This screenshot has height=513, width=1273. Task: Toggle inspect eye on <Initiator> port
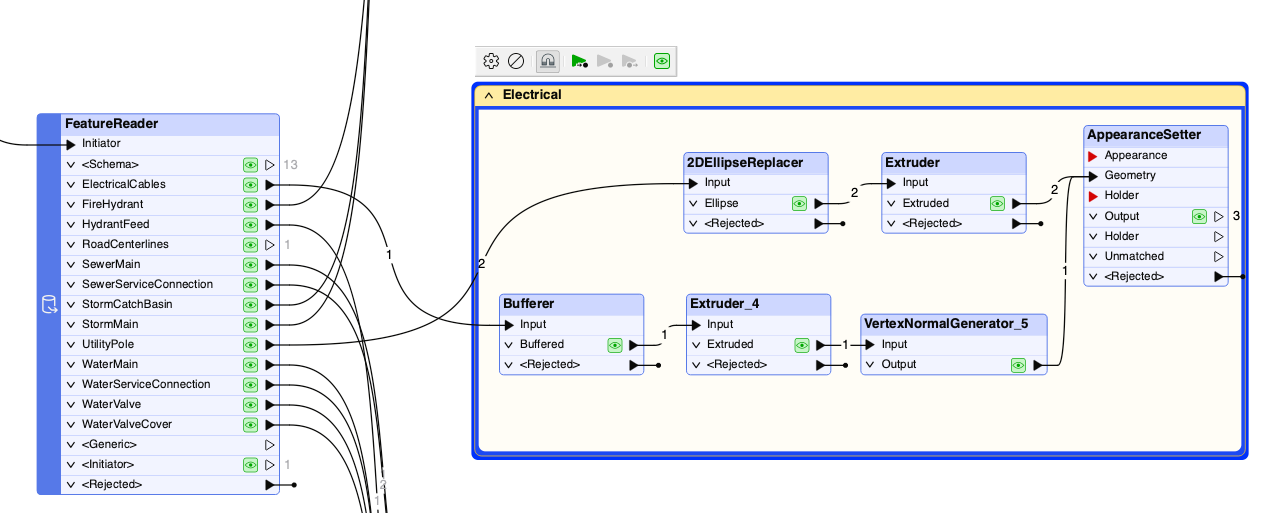(250, 464)
